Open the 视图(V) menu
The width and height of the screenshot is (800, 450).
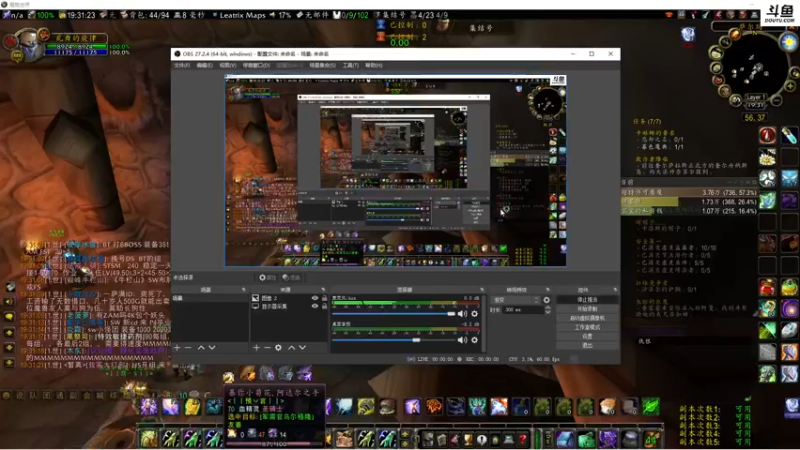click(228, 65)
